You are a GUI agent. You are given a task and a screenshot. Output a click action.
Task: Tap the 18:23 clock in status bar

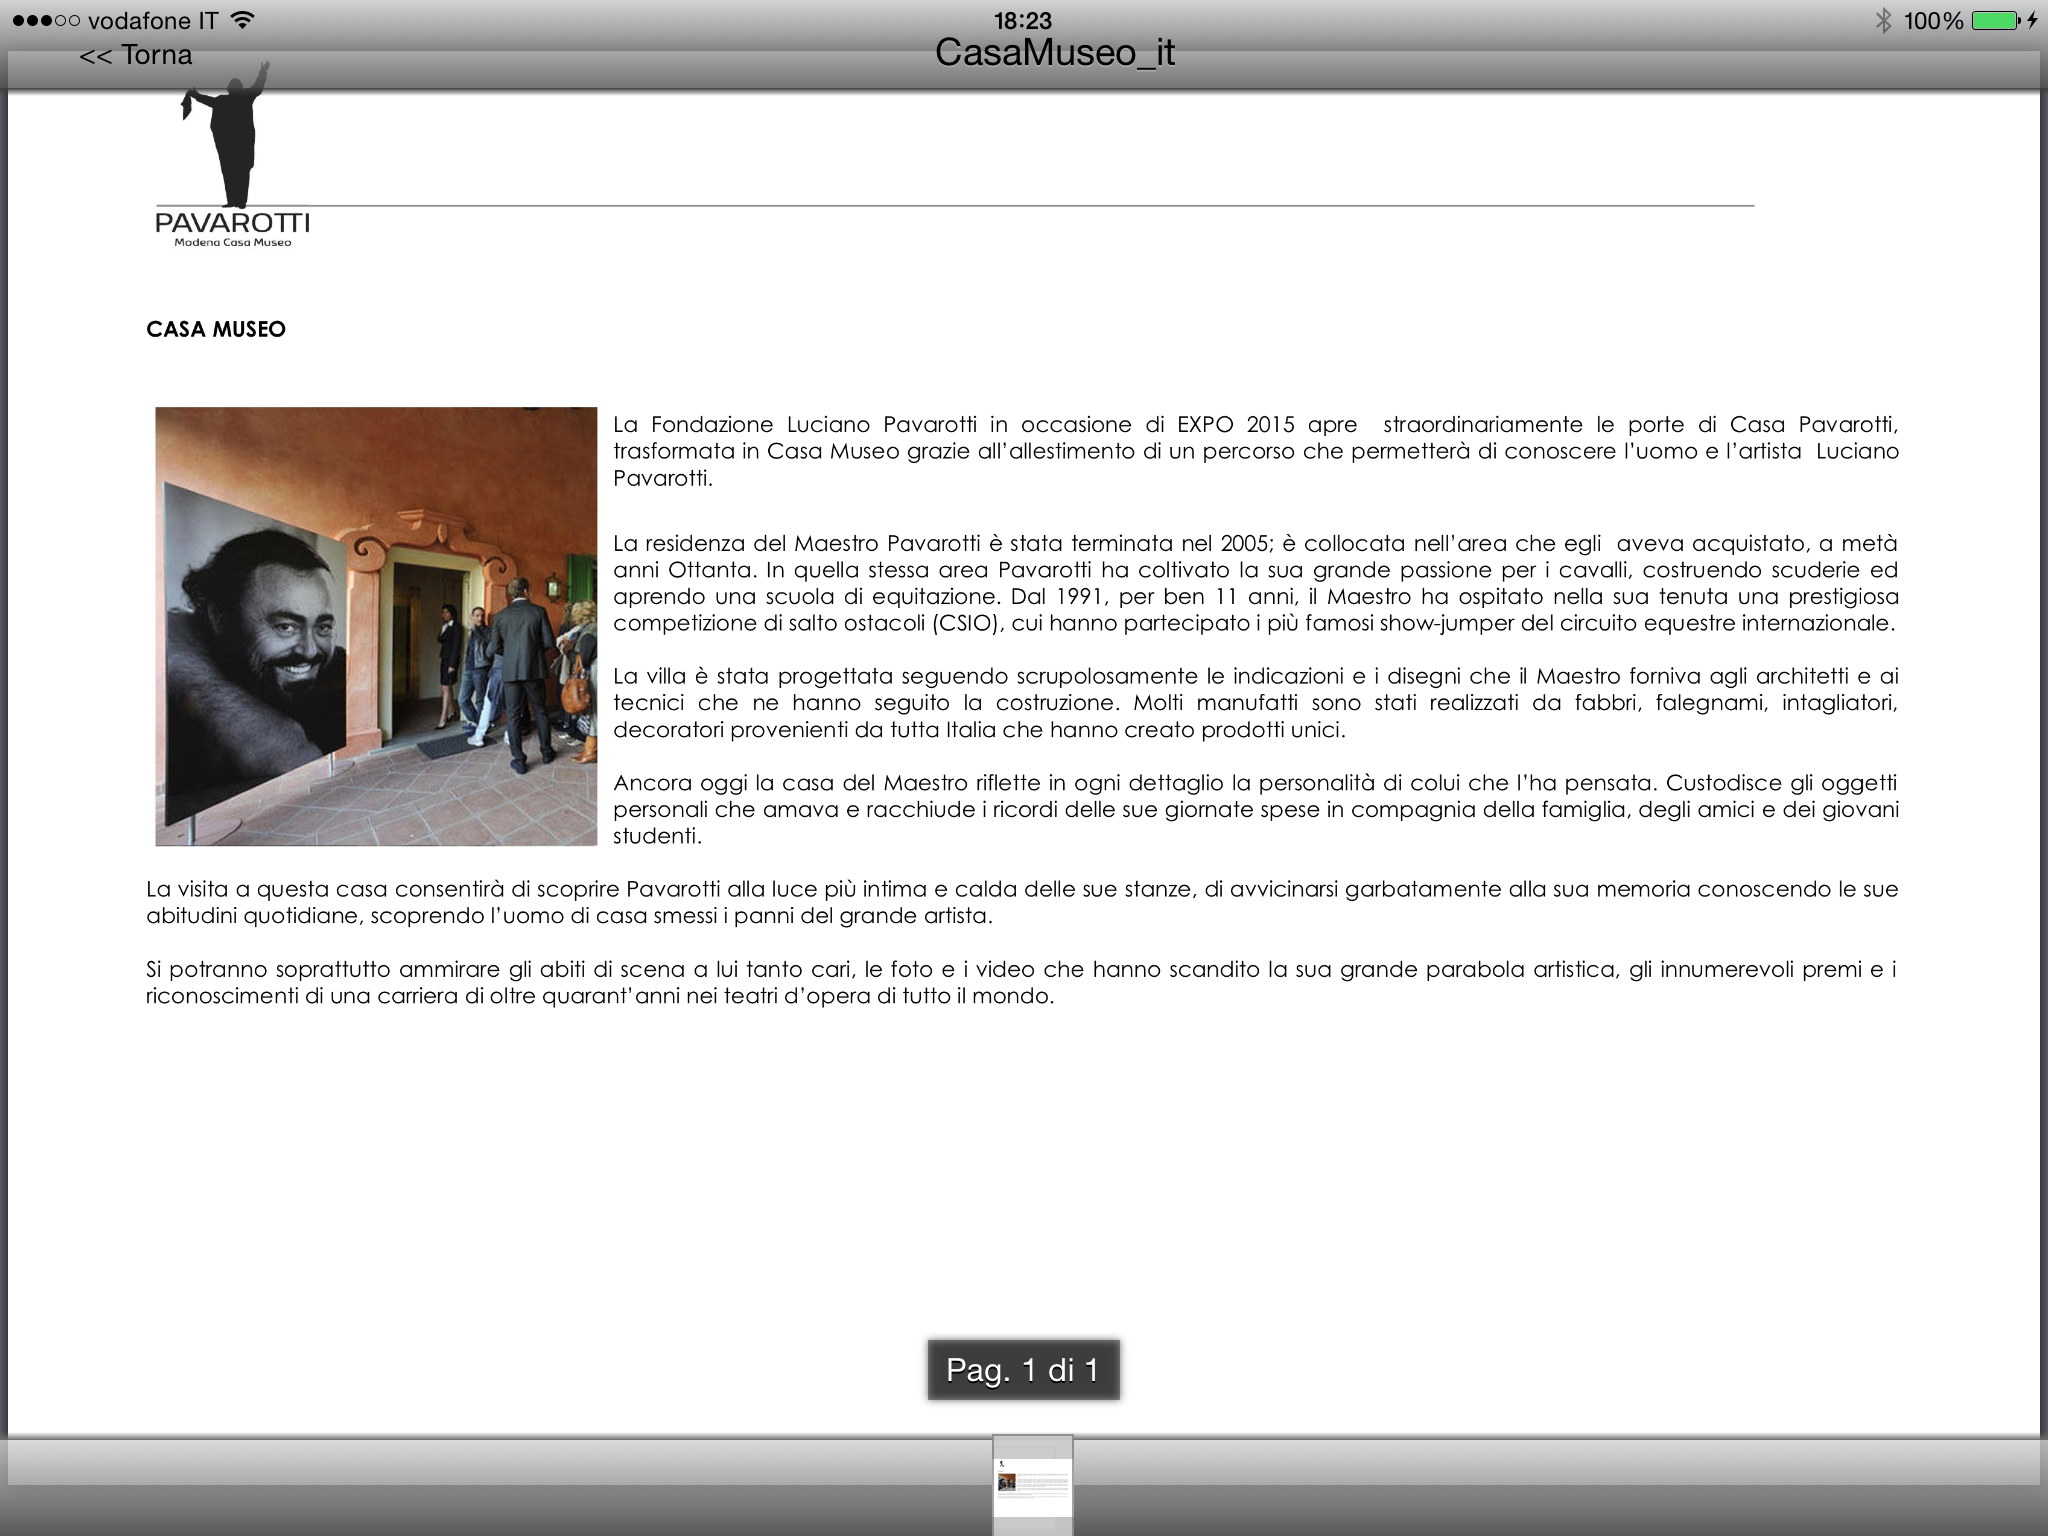(x=1023, y=20)
